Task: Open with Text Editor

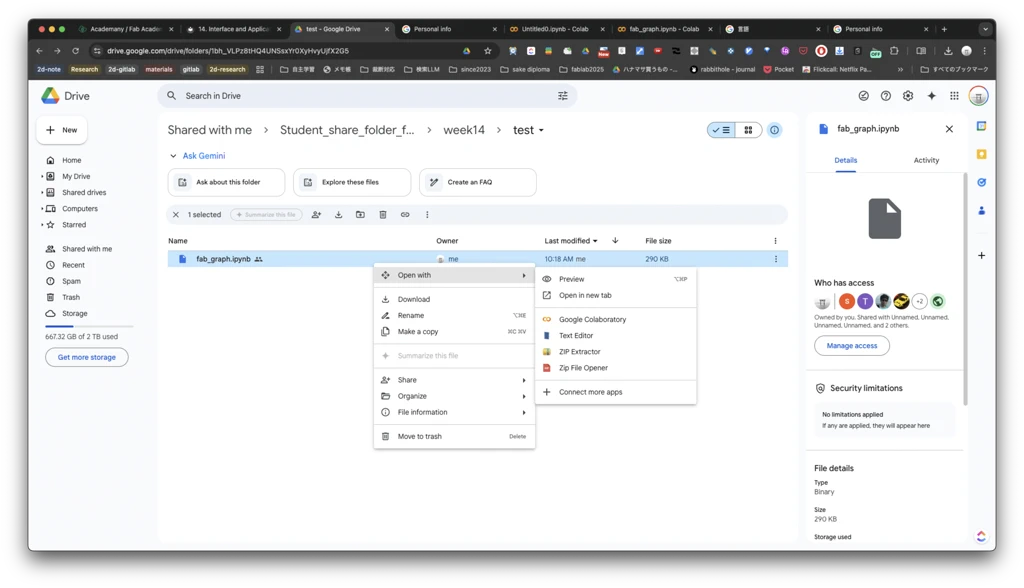Action: click(616, 336)
